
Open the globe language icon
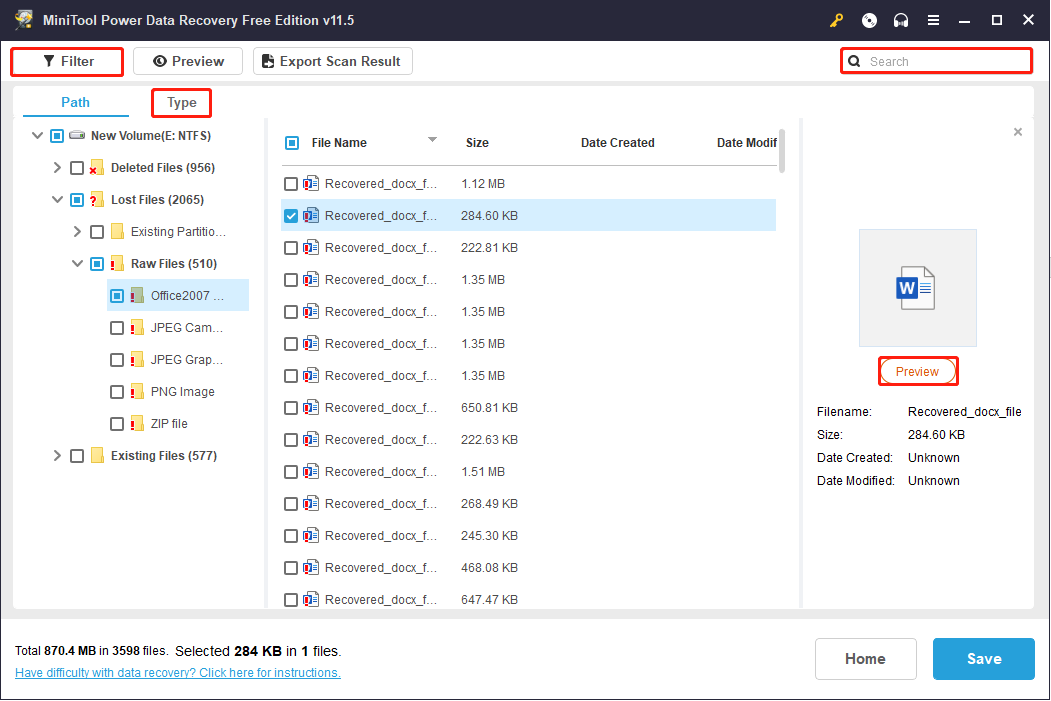click(x=868, y=19)
